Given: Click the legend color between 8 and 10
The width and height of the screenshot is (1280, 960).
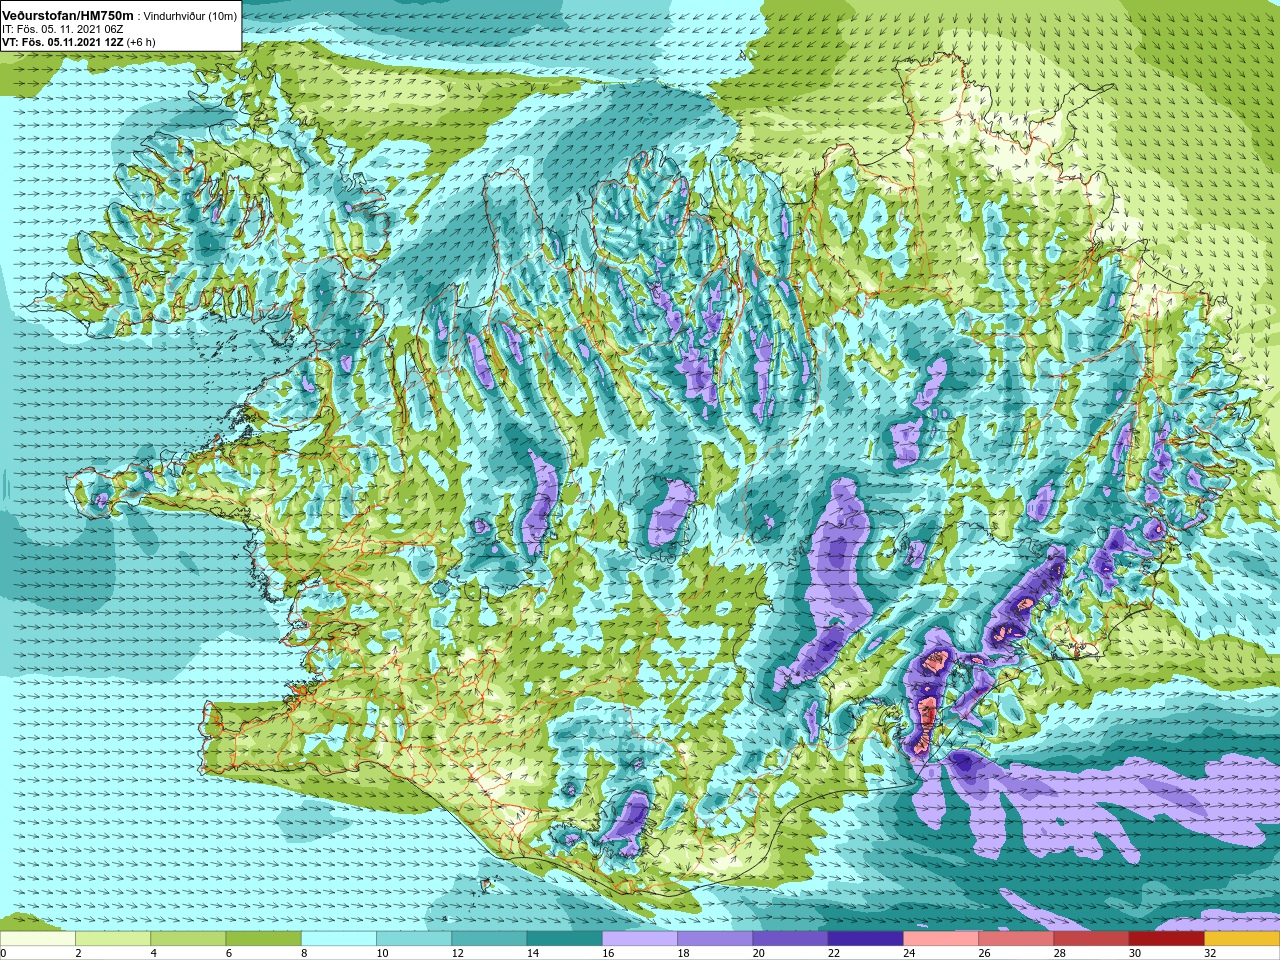Looking at the screenshot, I should (x=339, y=938).
